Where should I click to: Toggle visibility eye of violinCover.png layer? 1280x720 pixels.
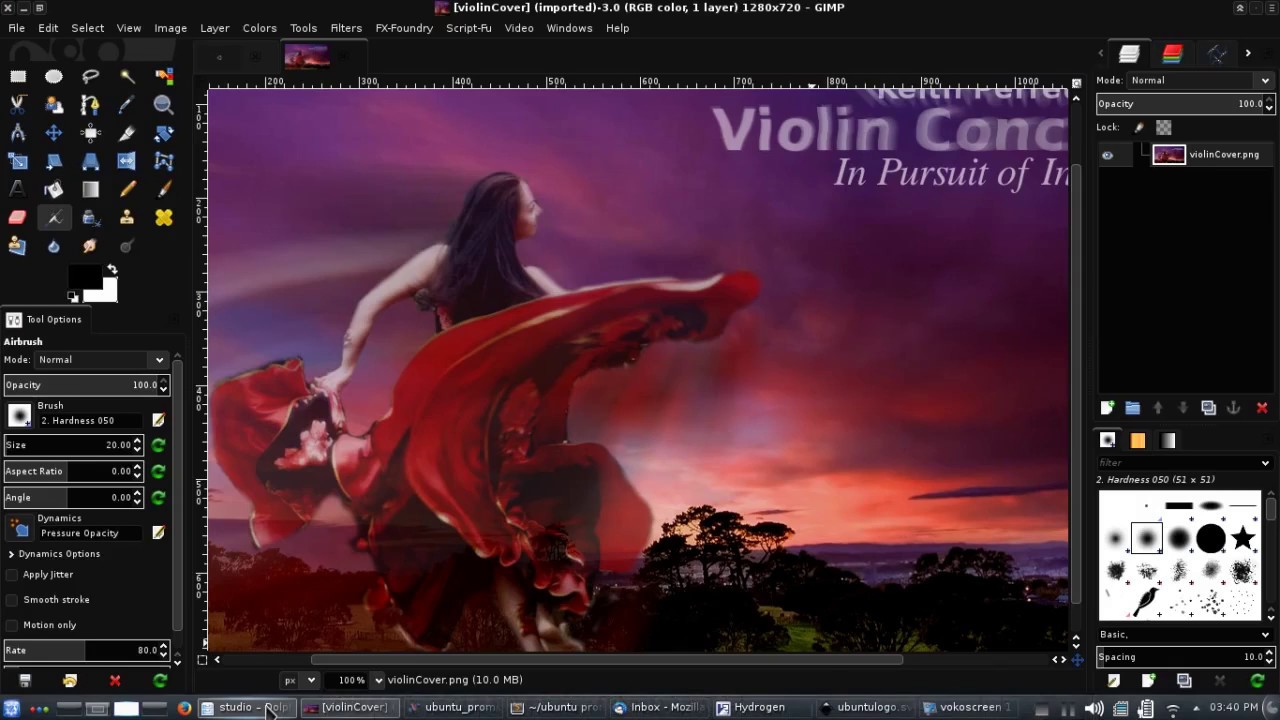(x=1107, y=155)
